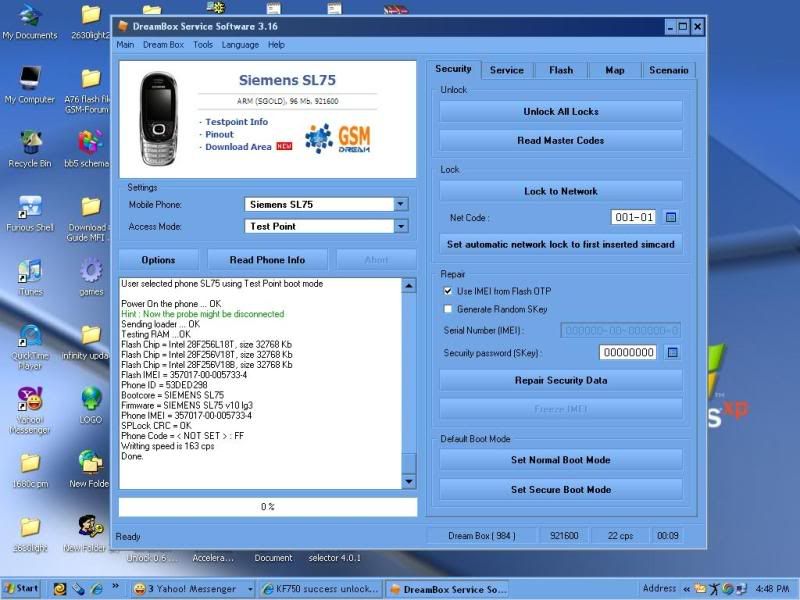The height and width of the screenshot is (600, 800).
Task: Click the taskbar clock 4:48 PM
Action: click(772, 589)
